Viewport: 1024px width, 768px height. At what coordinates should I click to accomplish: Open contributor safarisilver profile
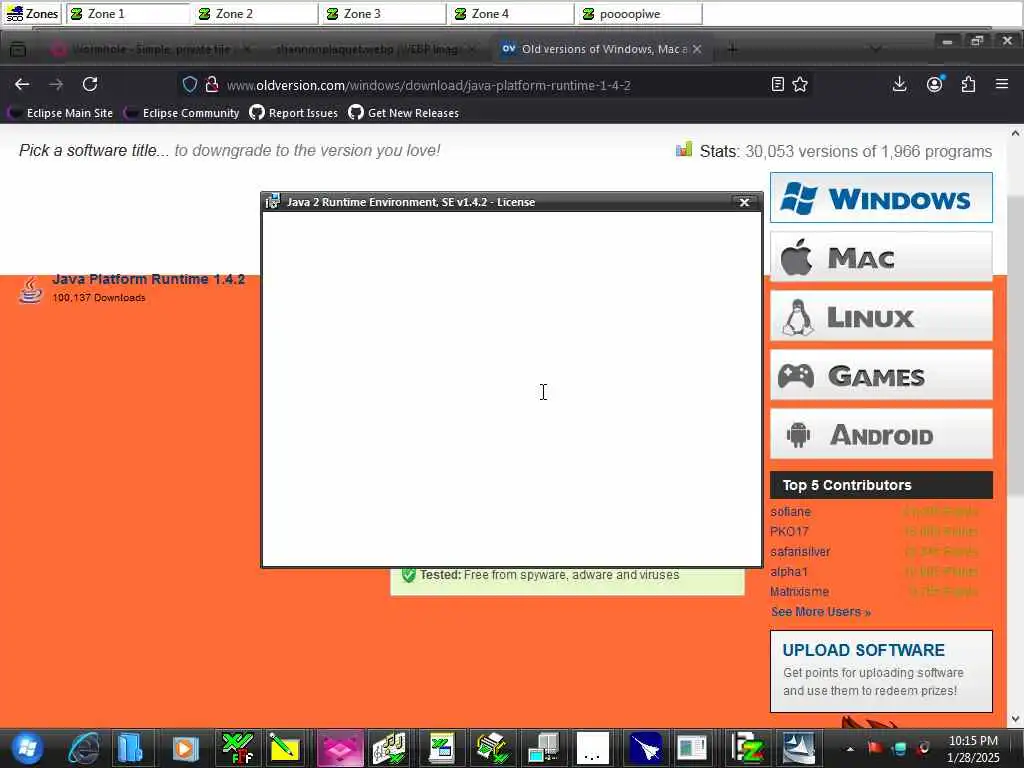pos(800,552)
